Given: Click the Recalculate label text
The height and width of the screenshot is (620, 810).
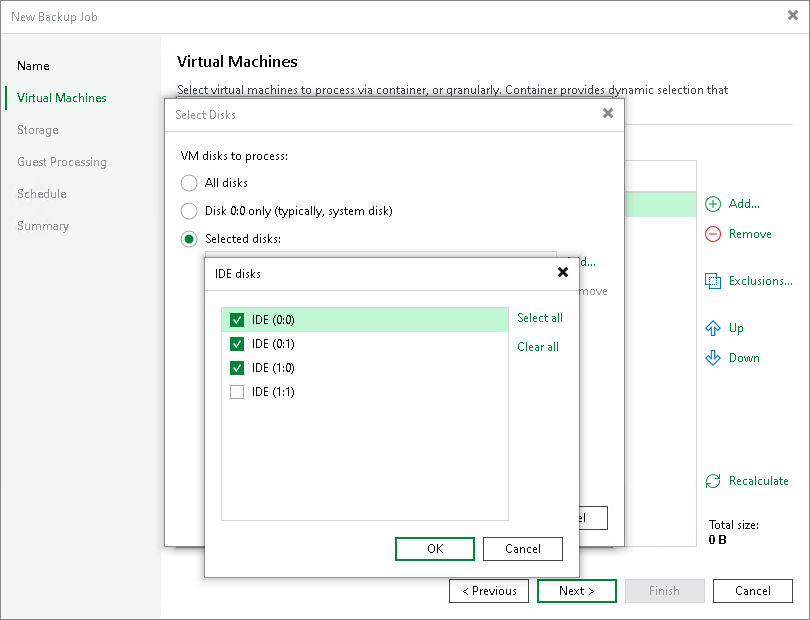Looking at the screenshot, I should 758,481.
